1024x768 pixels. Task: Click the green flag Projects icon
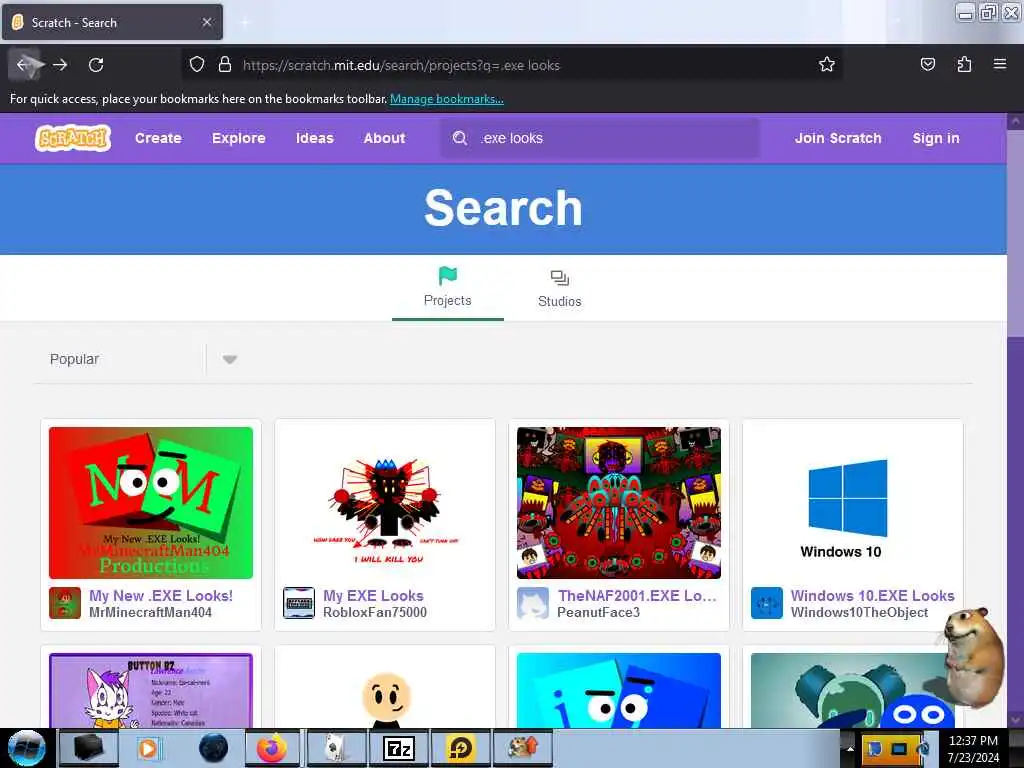(x=448, y=276)
